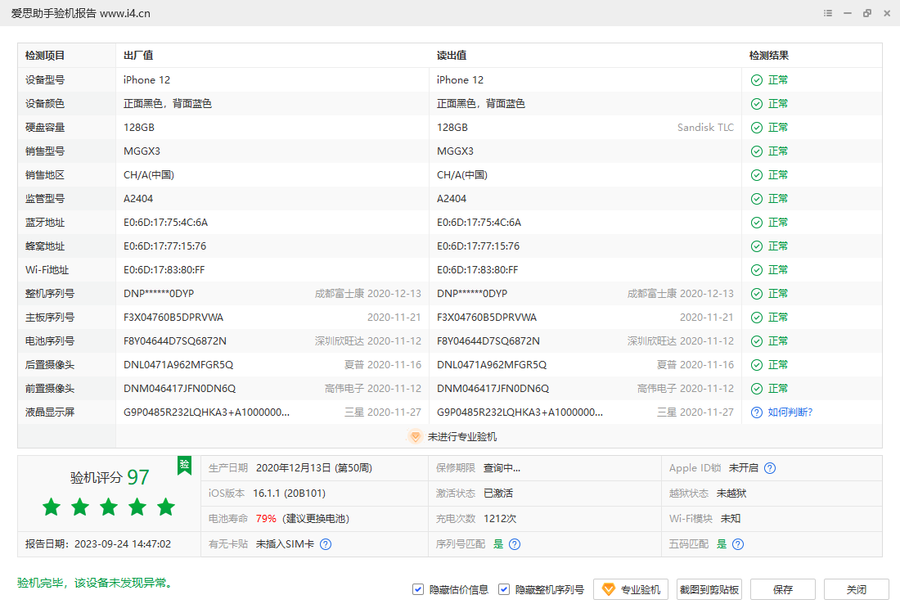Click the title 爱思助手验机报告 www.i4.cn
Screen dimensions: 900x613
click(x=80, y=13)
